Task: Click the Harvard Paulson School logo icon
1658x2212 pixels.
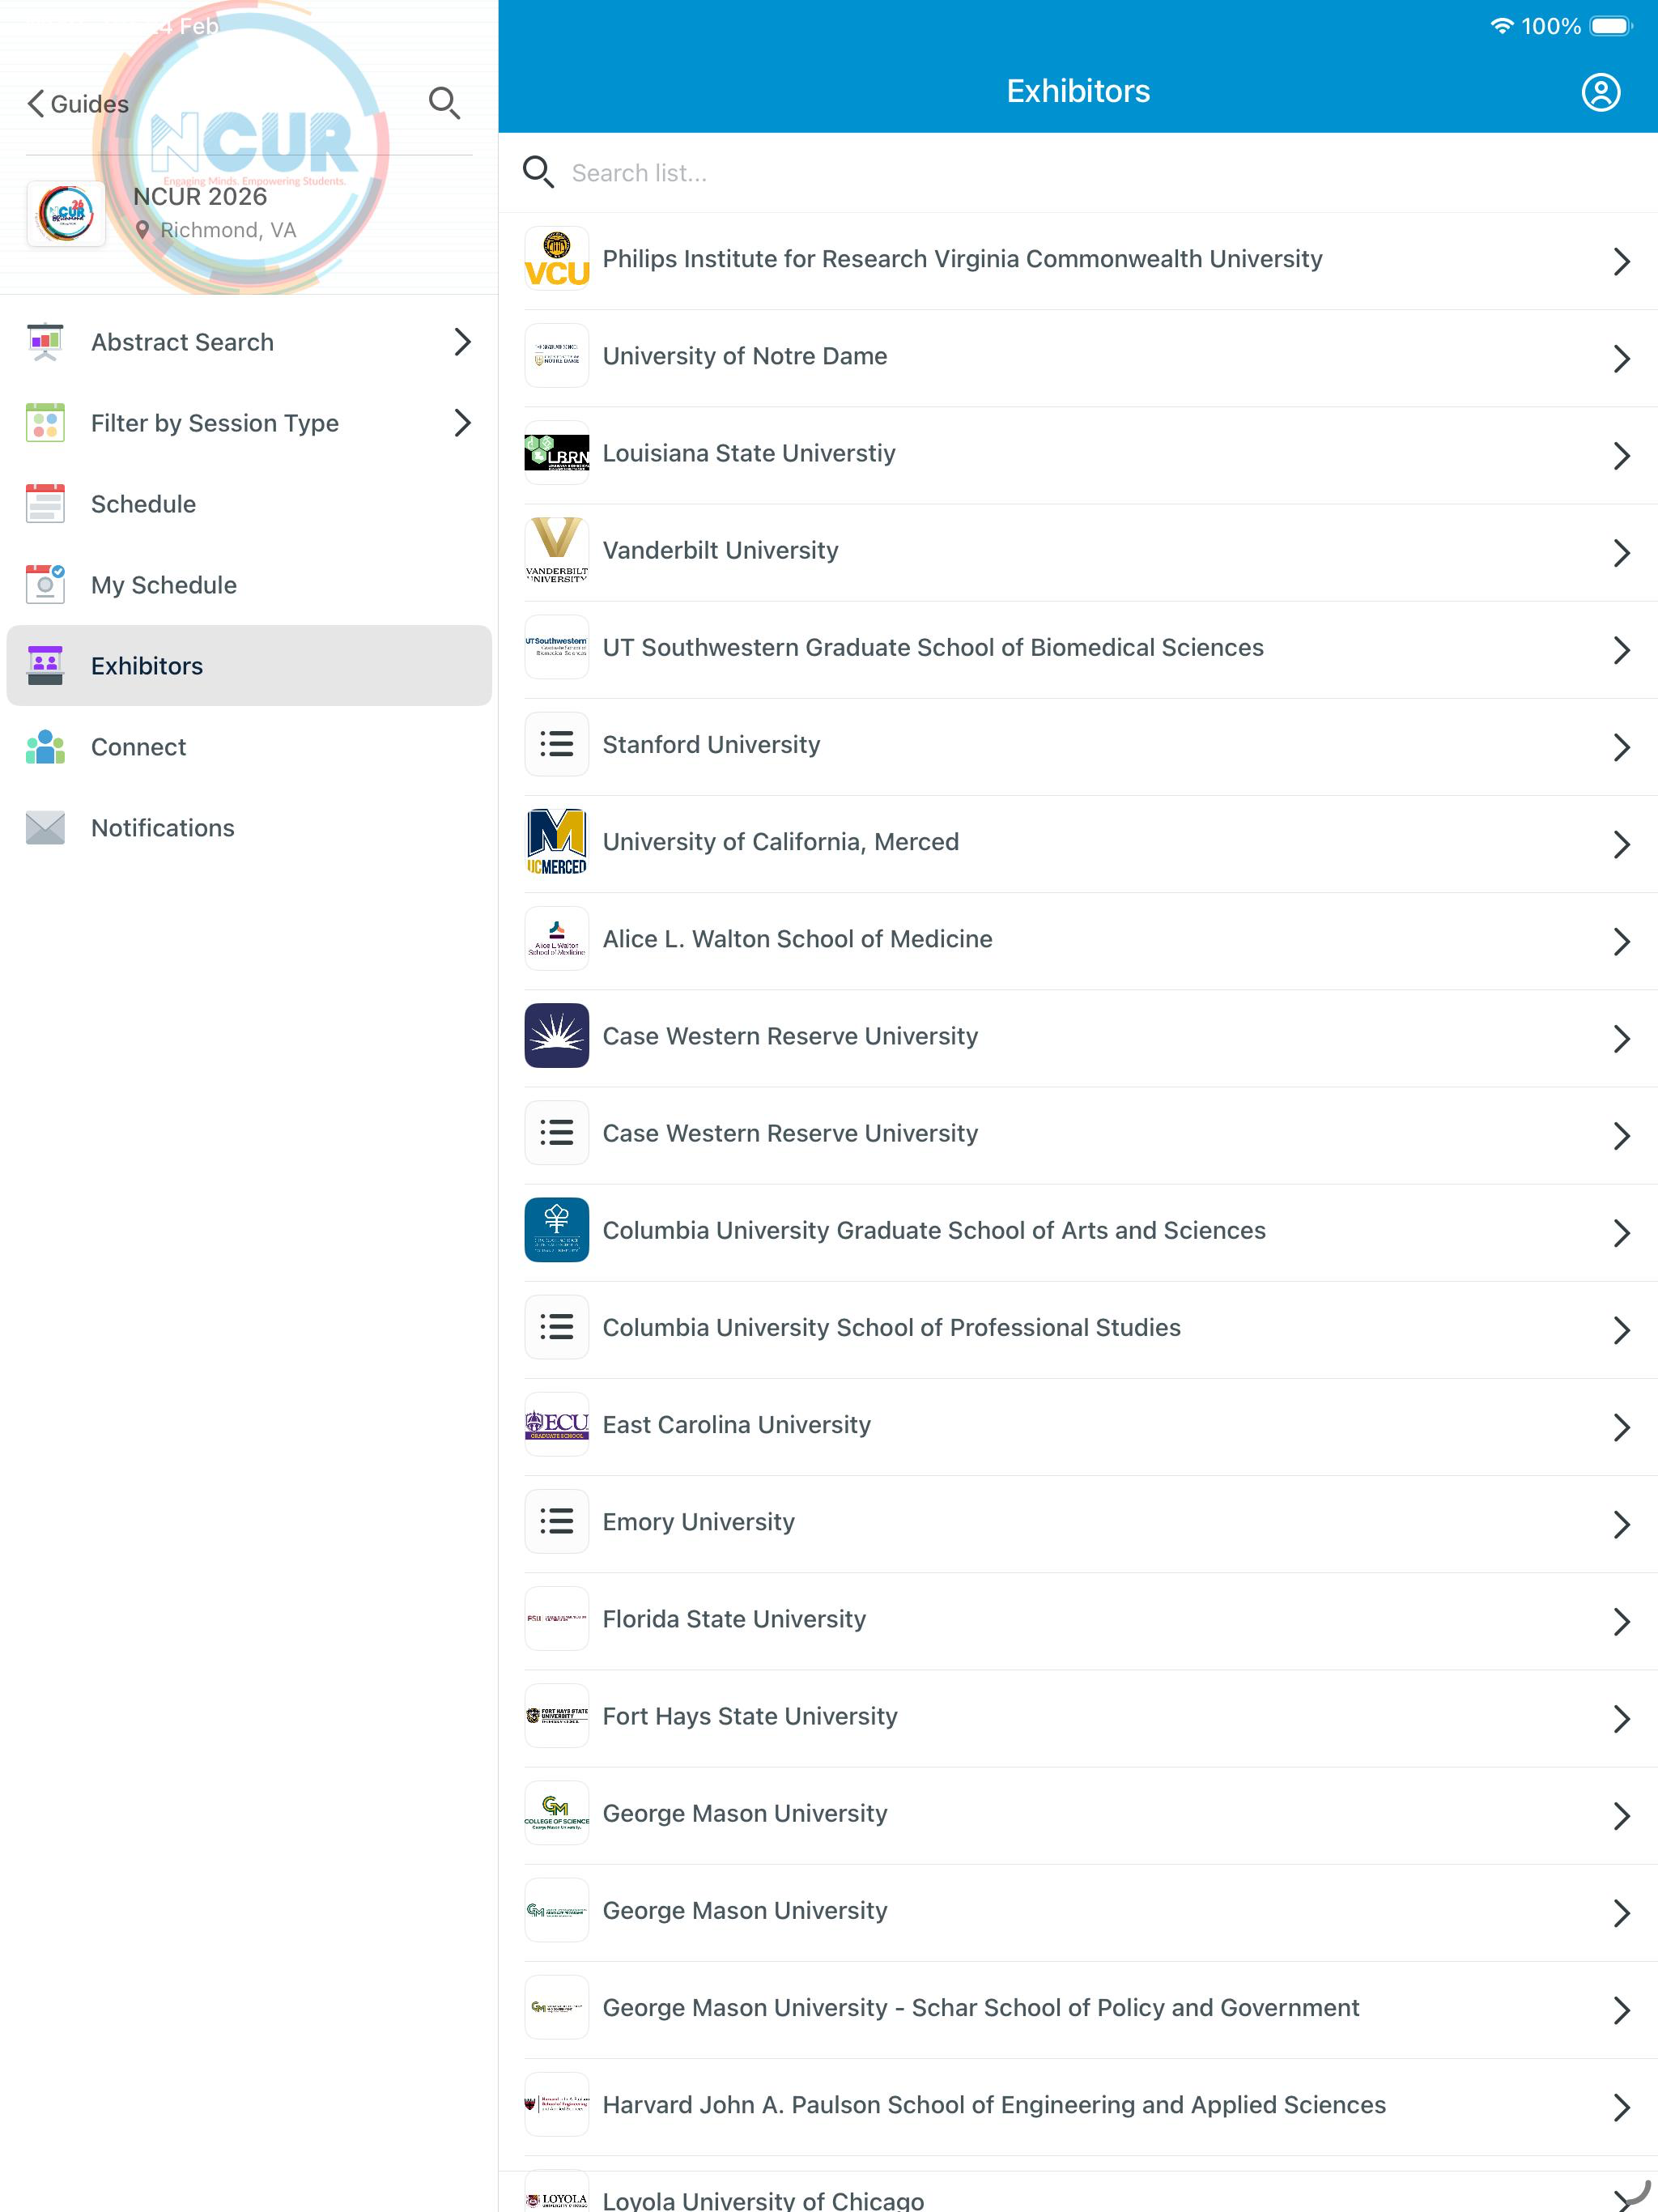Action: coord(557,2105)
